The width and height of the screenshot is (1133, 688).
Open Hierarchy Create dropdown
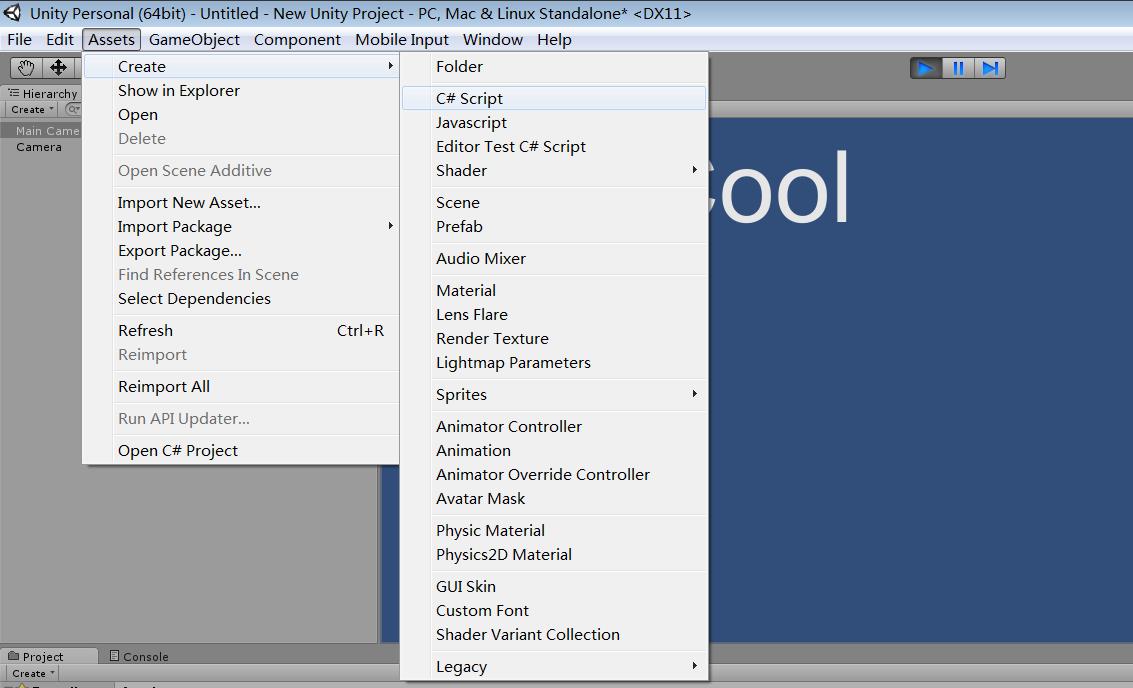tap(33, 109)
